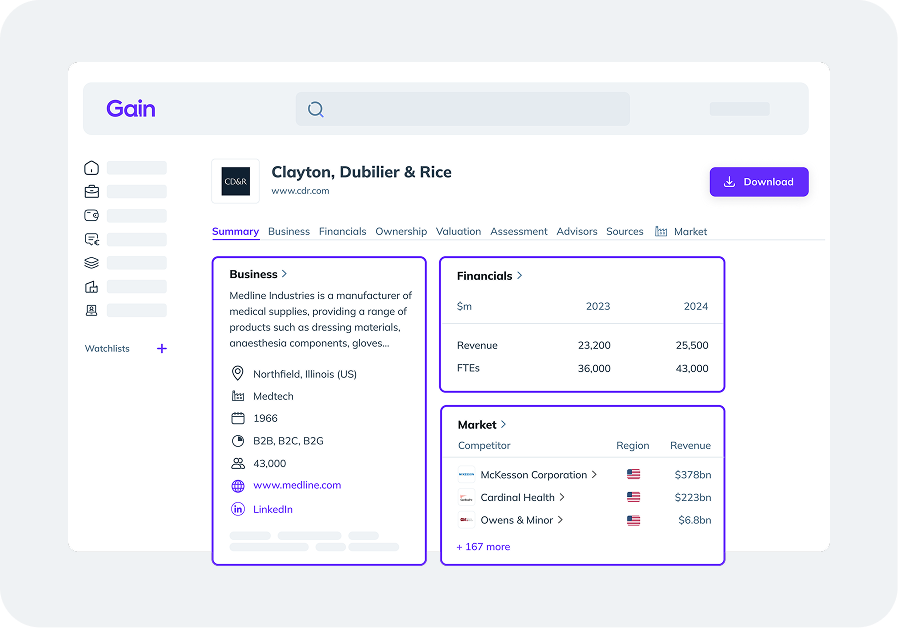Viewport: 898px width, 628px height.
Task: Switch to the Financials tab
Action: pos(342,231)
